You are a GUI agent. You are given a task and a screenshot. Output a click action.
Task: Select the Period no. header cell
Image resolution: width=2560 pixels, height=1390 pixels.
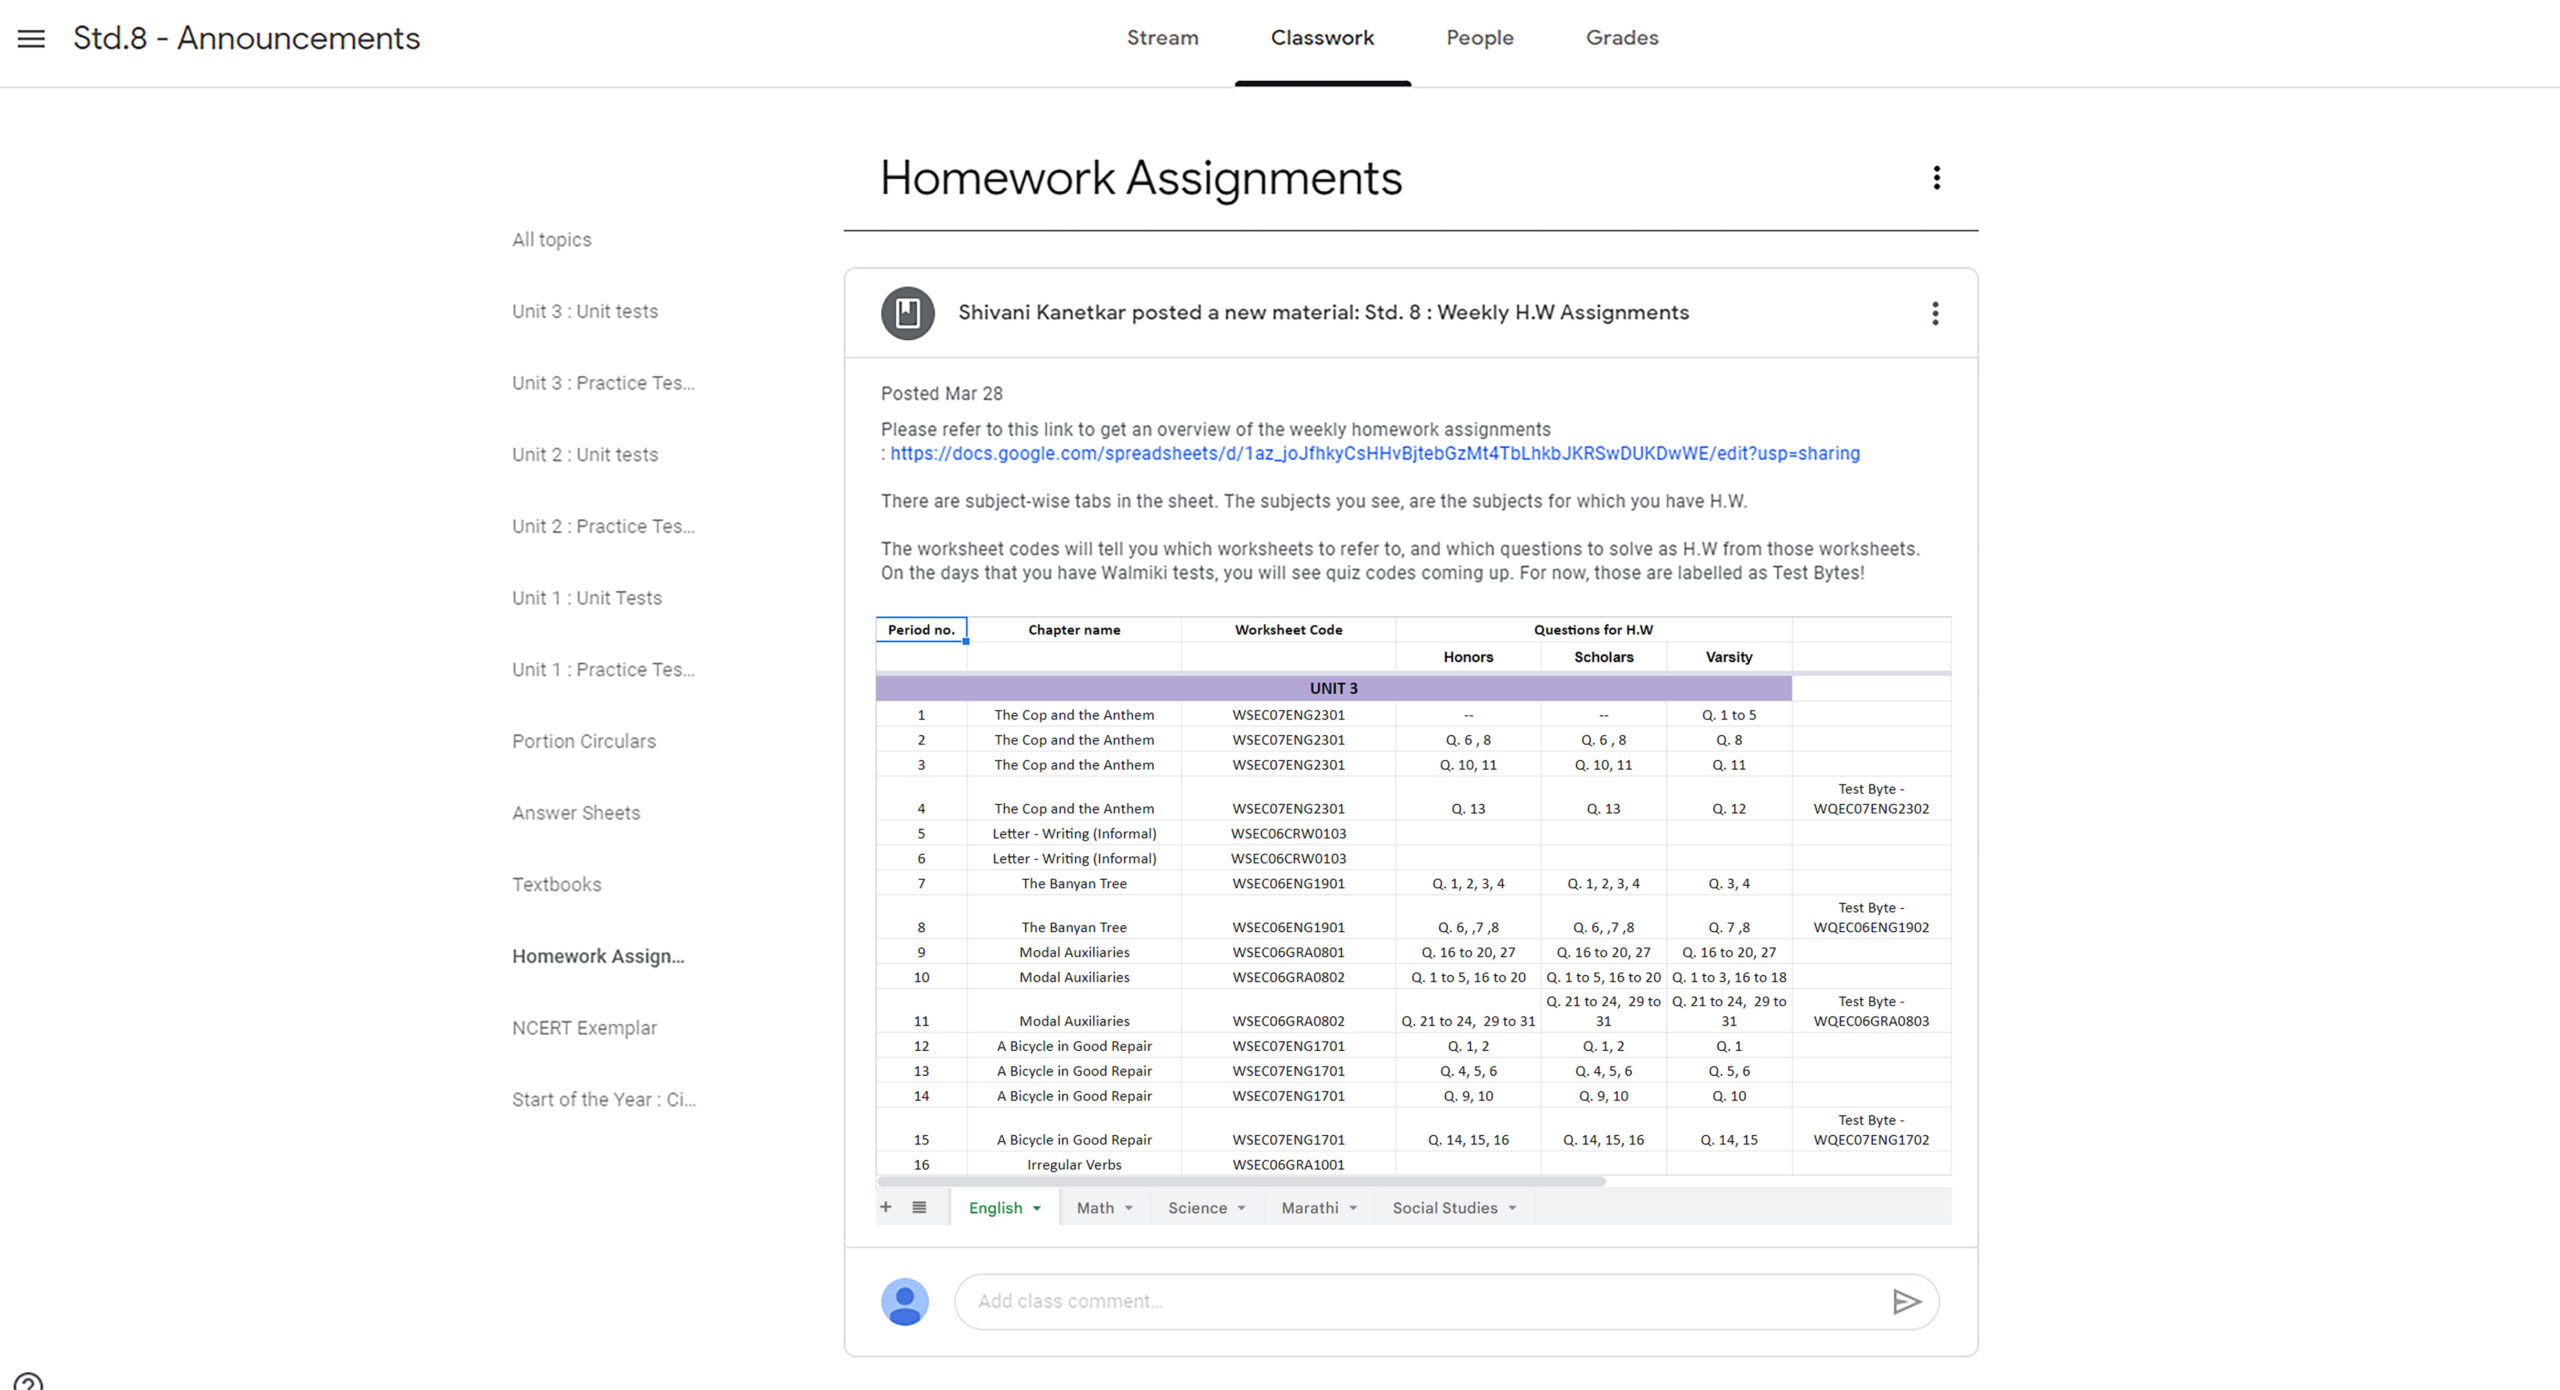(921, 630)
